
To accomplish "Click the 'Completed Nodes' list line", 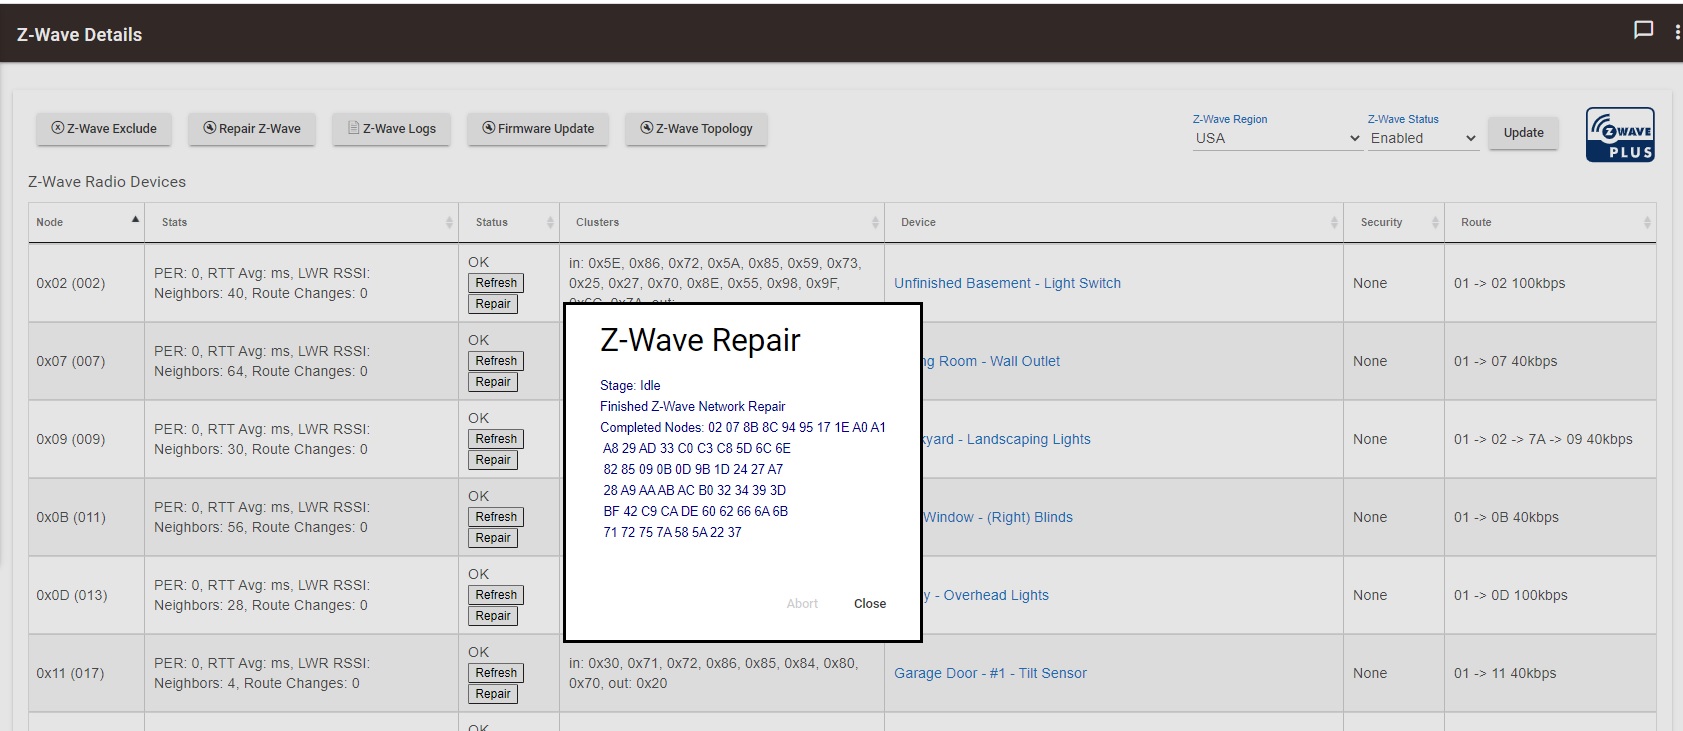I will [x=743, y=427].
